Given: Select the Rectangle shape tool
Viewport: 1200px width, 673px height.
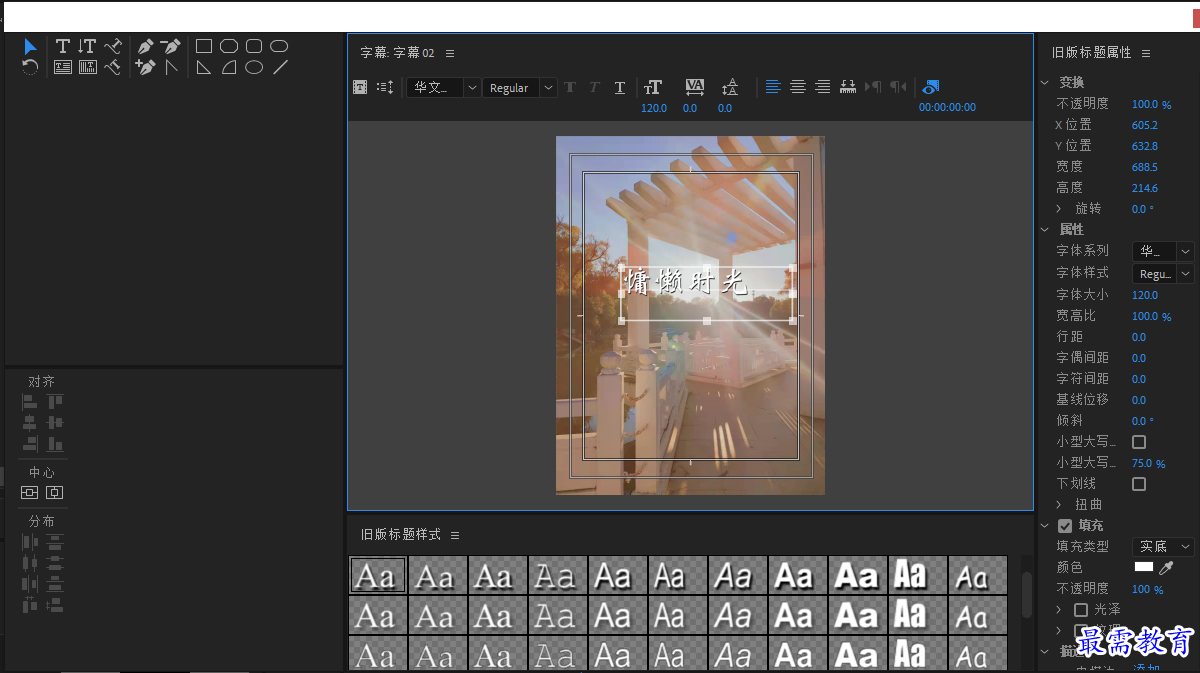Looking at the screenshot, I should tap(204, 46).
